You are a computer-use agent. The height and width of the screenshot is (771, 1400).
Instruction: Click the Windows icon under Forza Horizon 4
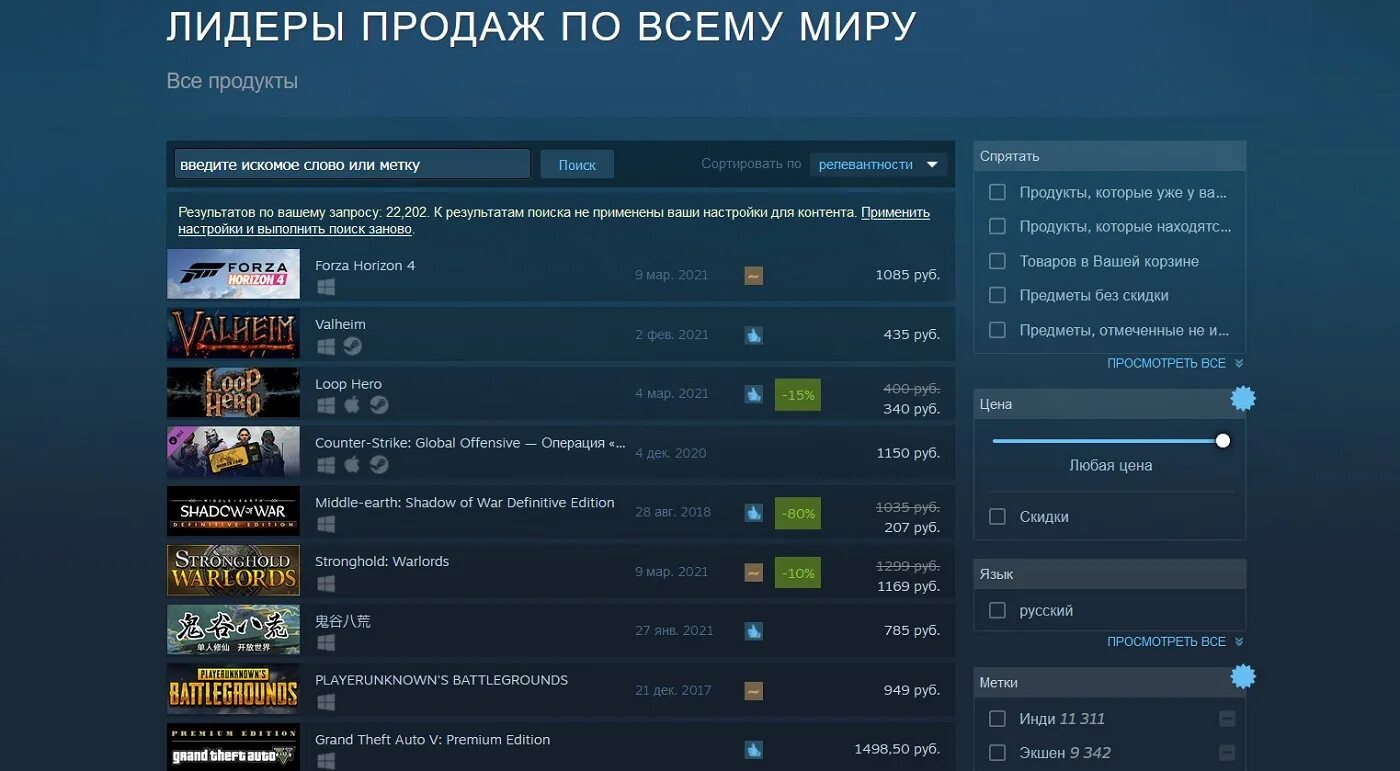[x=325, y=287]
